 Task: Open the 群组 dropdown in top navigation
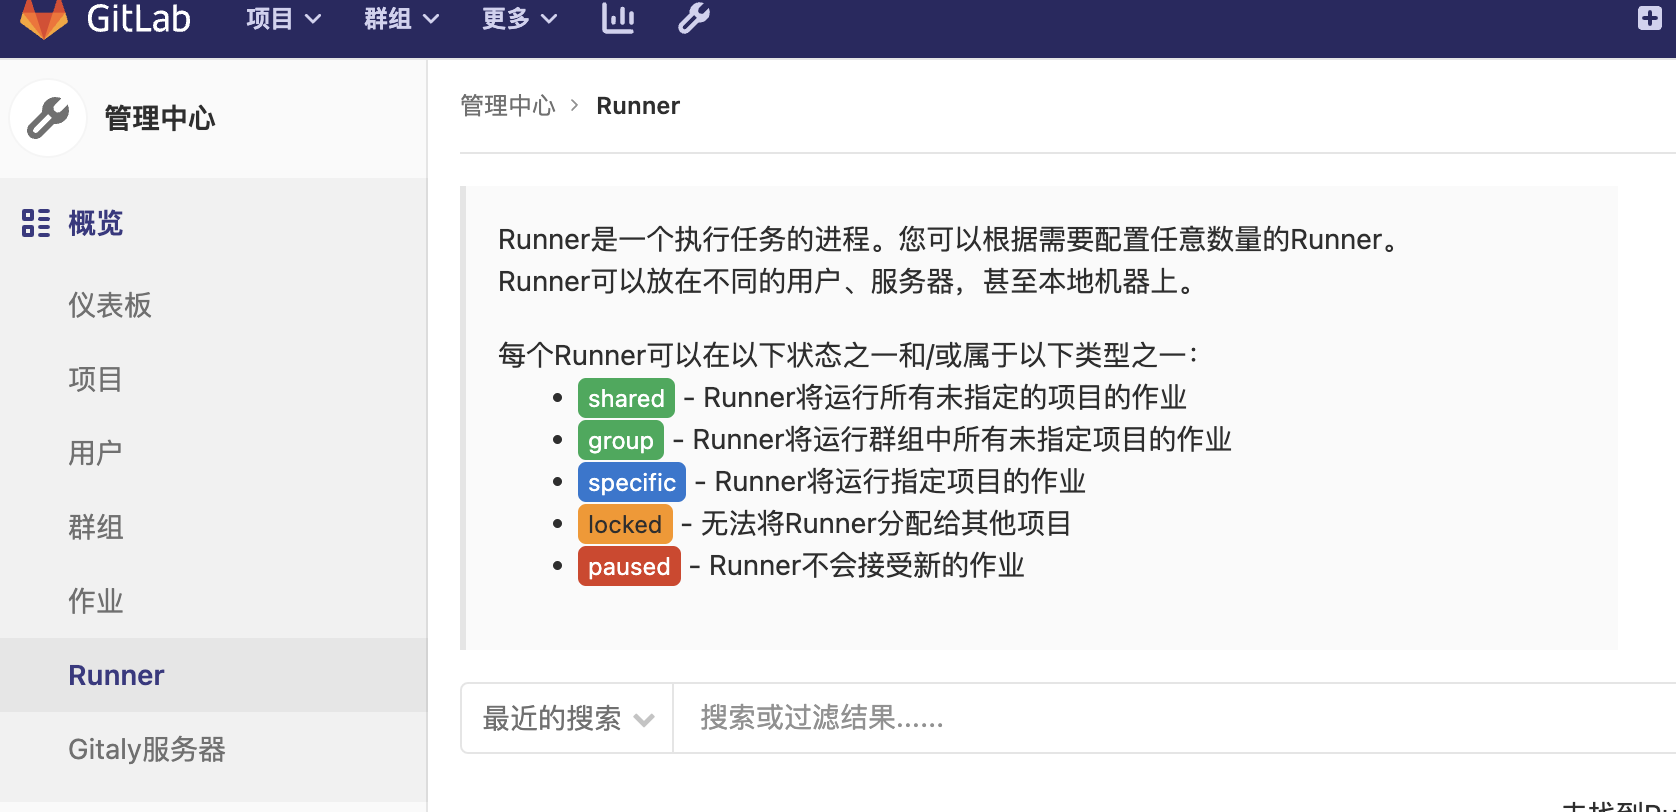coord(402,18)
